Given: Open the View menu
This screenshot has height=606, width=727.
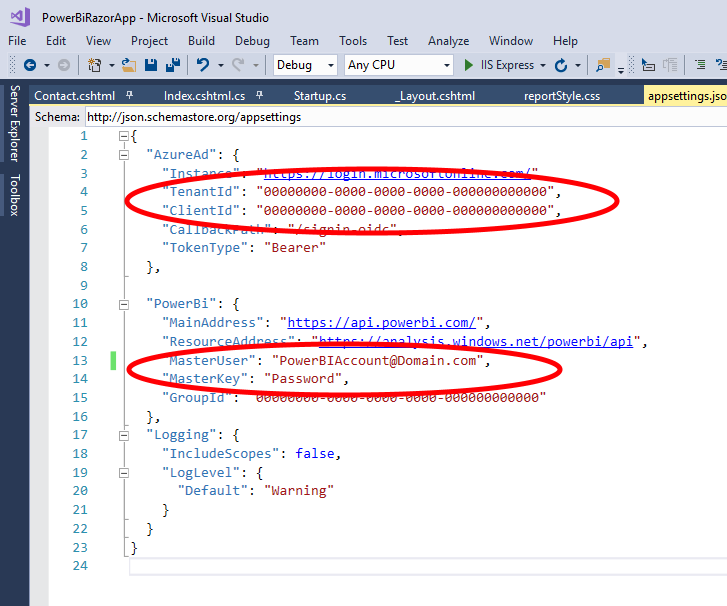Looking at the screenshot, I should [98, 41].
